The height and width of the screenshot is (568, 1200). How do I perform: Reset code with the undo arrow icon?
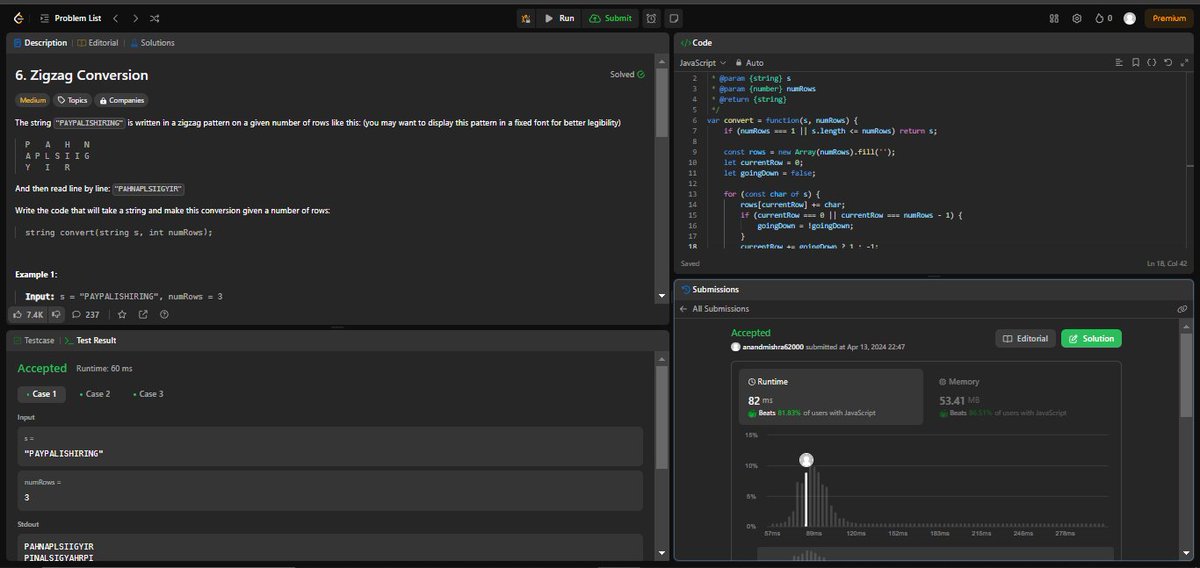(x=1166, y=62)
